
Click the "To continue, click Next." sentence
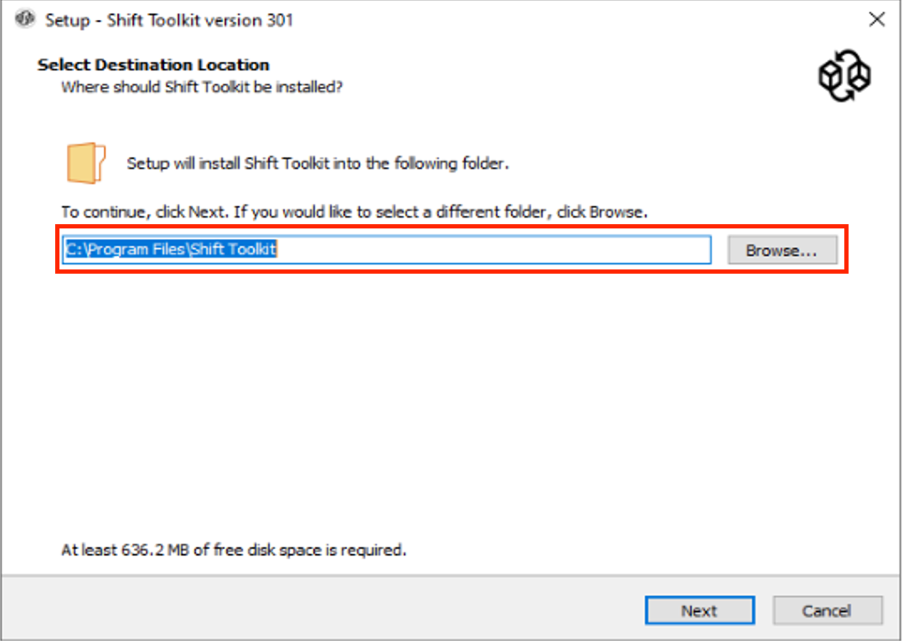point(145,212)
